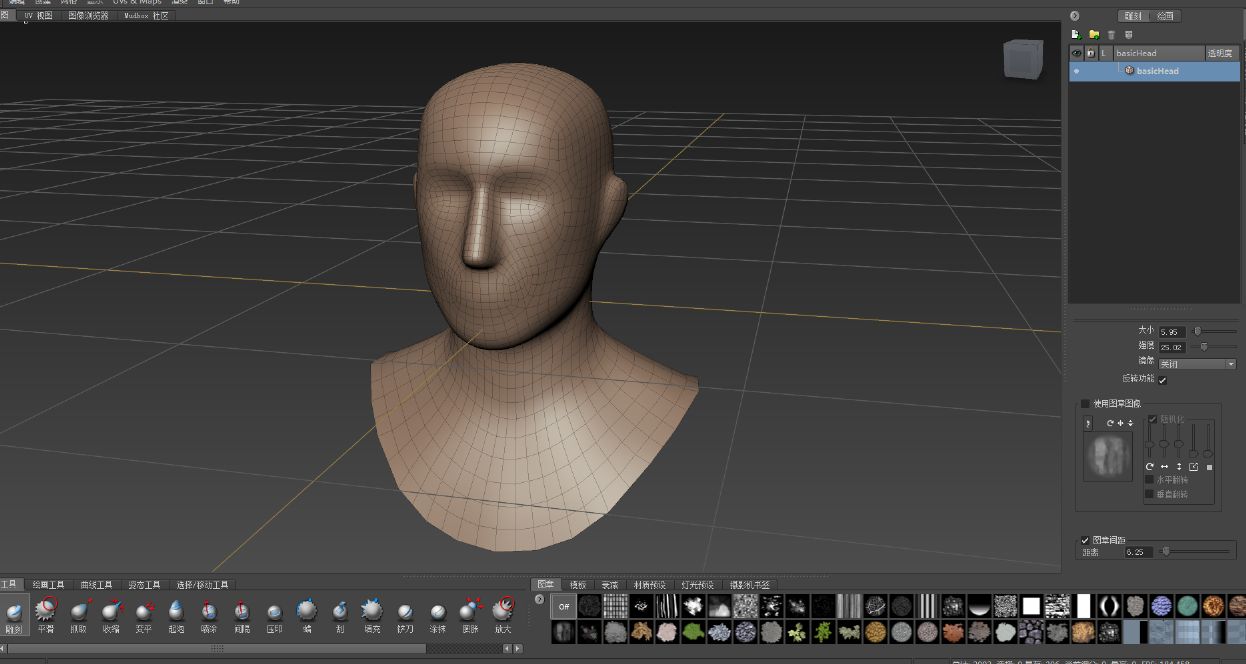This screenshot has width=1246, height=664.
Task: Toggle the lock column header in layers
Action: point(1091,53)
